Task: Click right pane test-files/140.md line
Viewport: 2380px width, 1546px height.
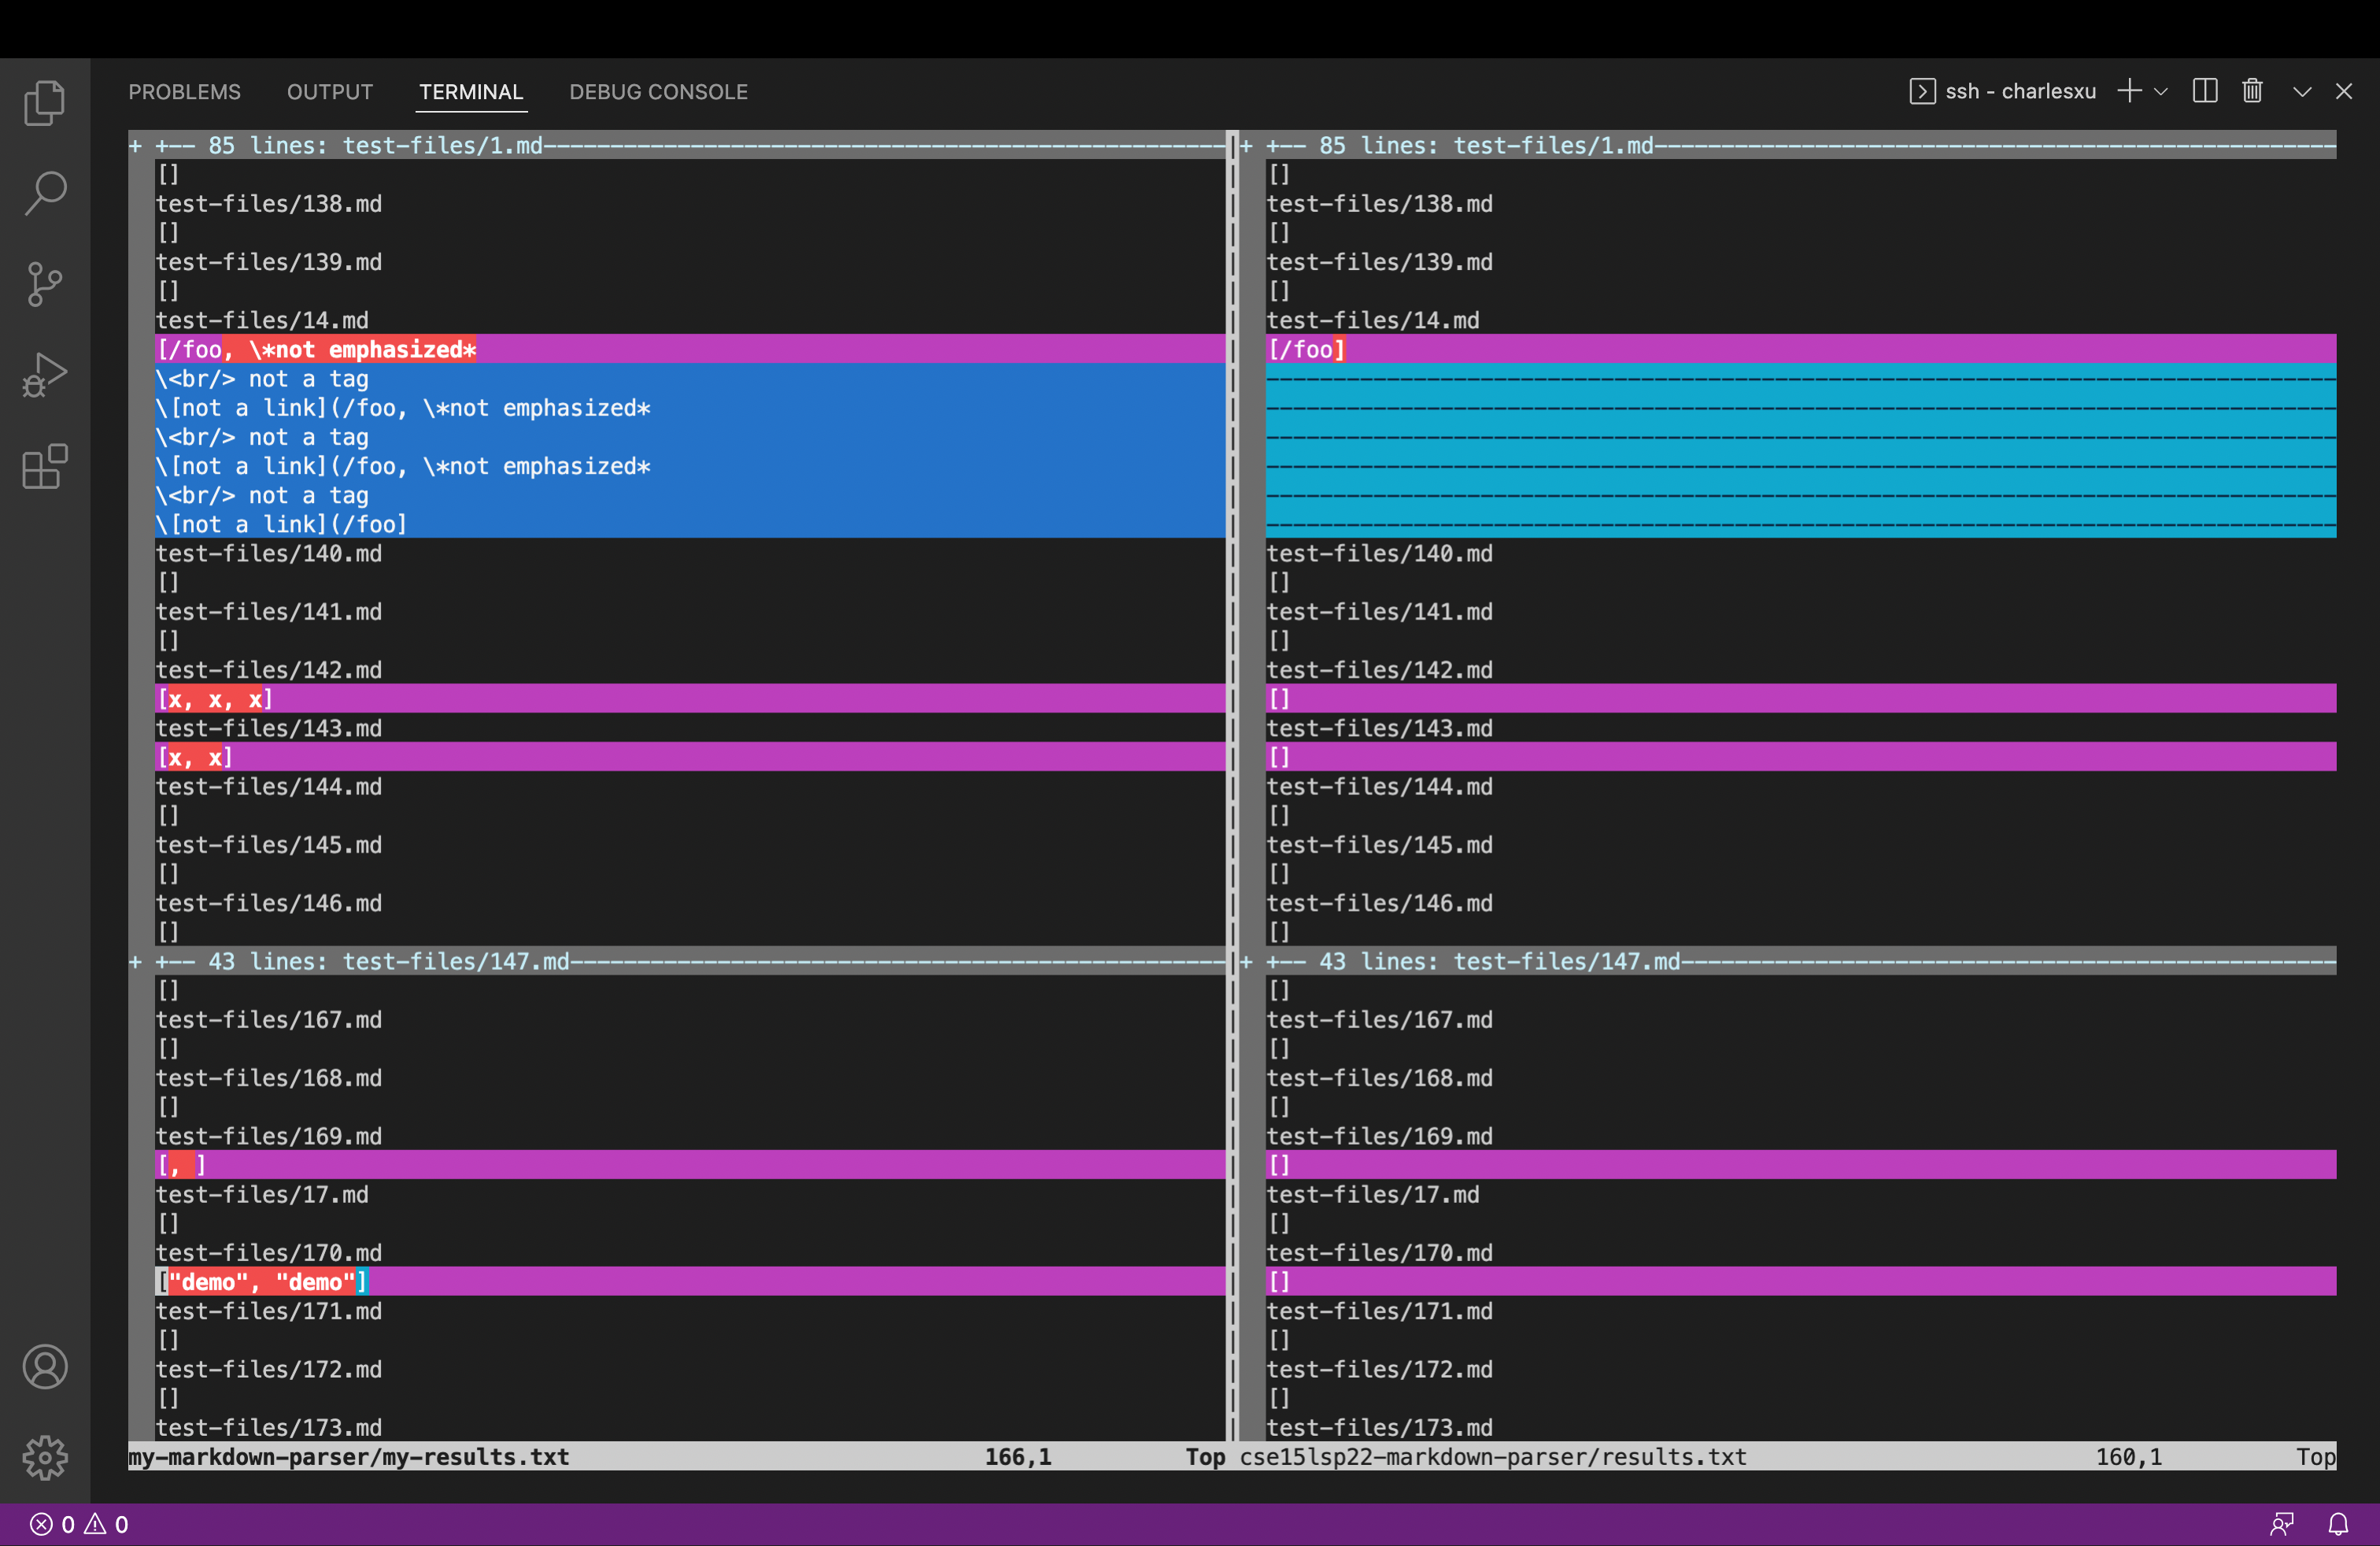Action: coord(1379,553)
